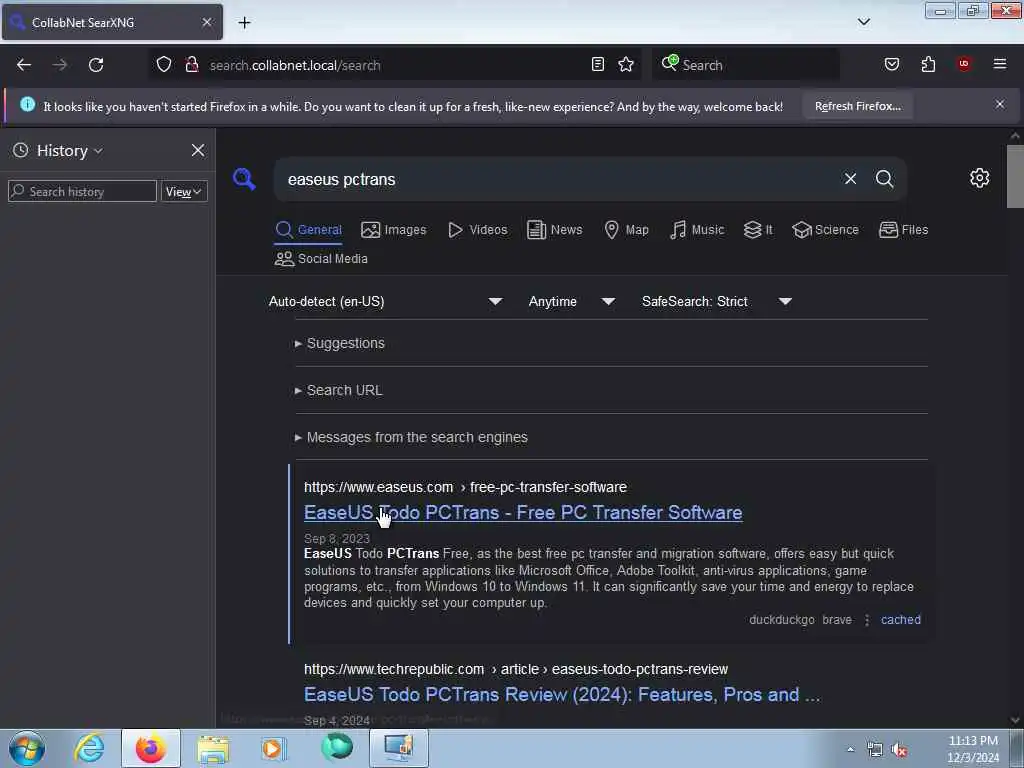Image resolution: width=1024 pixels, height=768 pixels.
Task: Click the duckduckgo engine label under EaseUS result
Action: point(782,620)
